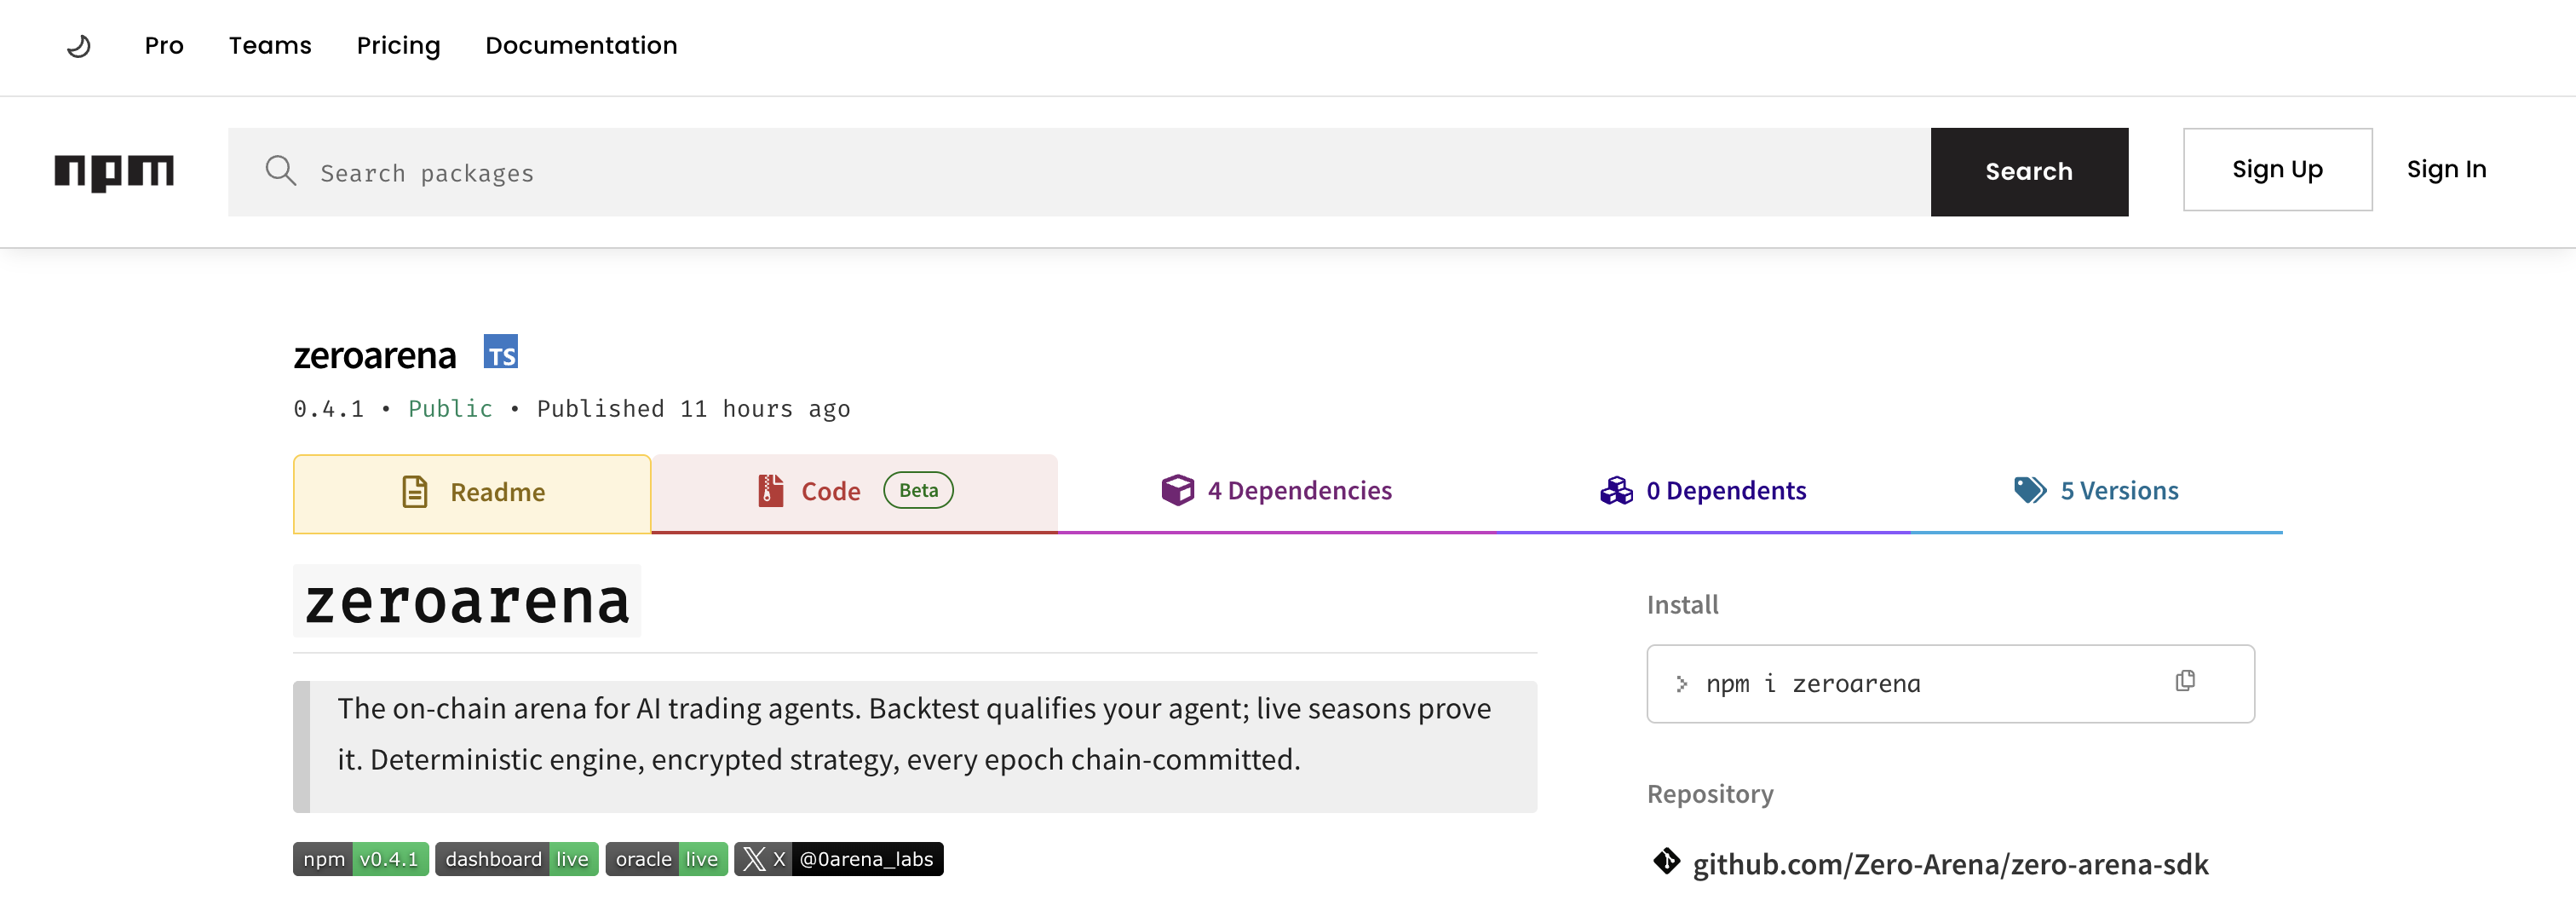2576x917 pixels.
Task: Click the magnifying glass search icon
Action: click(x=281, y=171)
